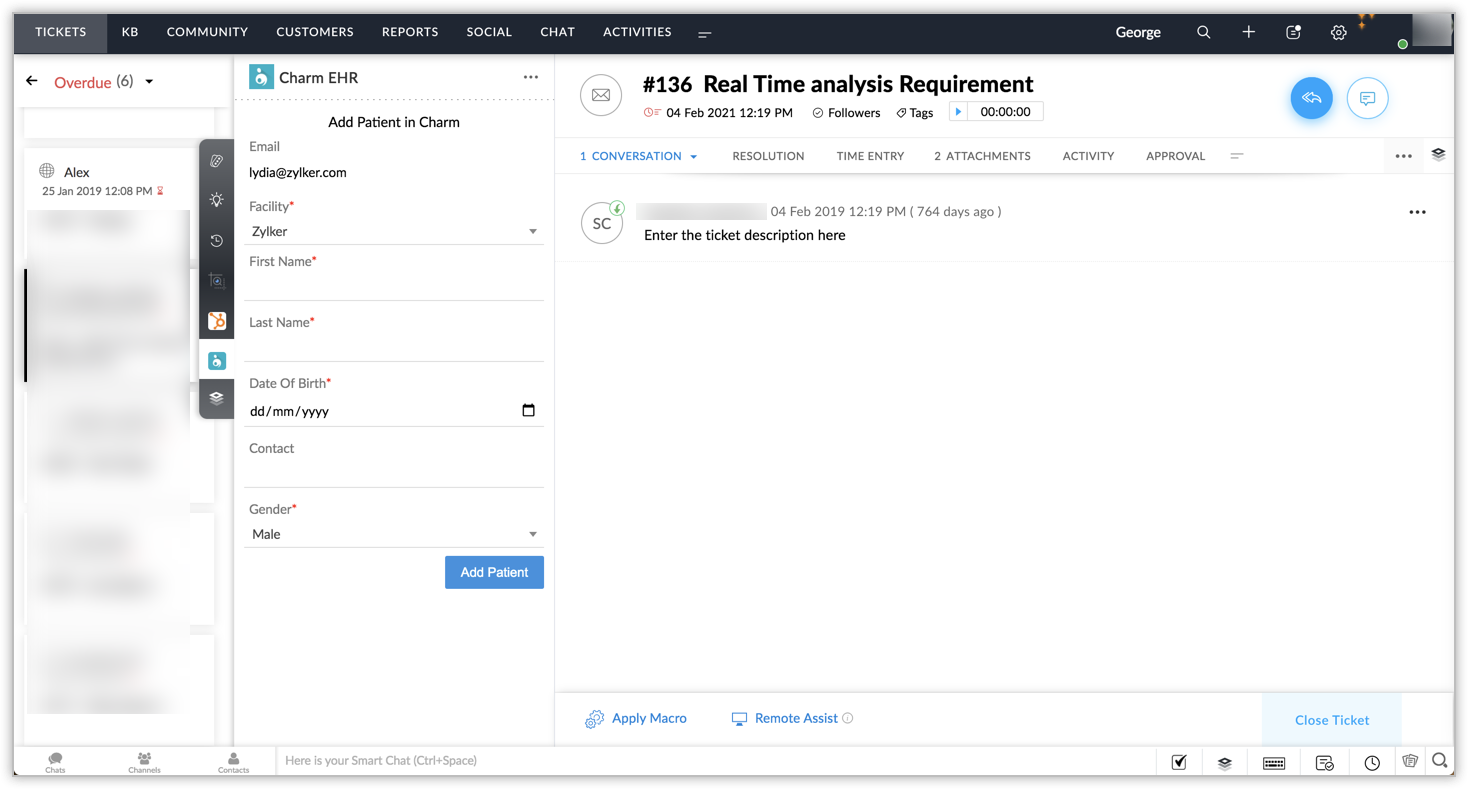Switch to the APPROVAL tab

pos(1175,156)
